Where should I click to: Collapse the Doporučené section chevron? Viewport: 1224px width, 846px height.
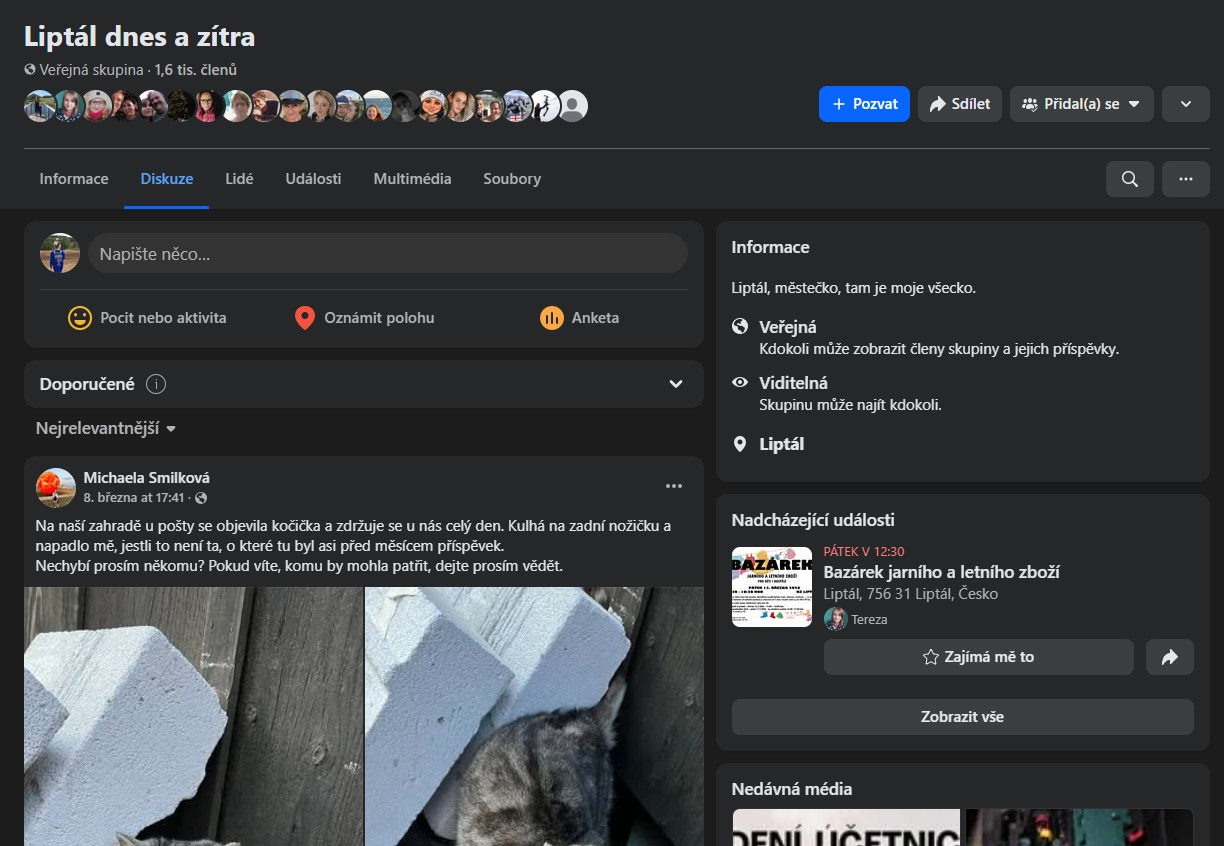[676, 384]
